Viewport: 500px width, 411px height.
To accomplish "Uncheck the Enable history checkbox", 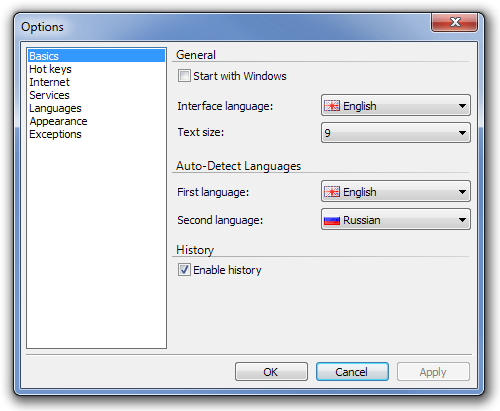I will (184, 270).
